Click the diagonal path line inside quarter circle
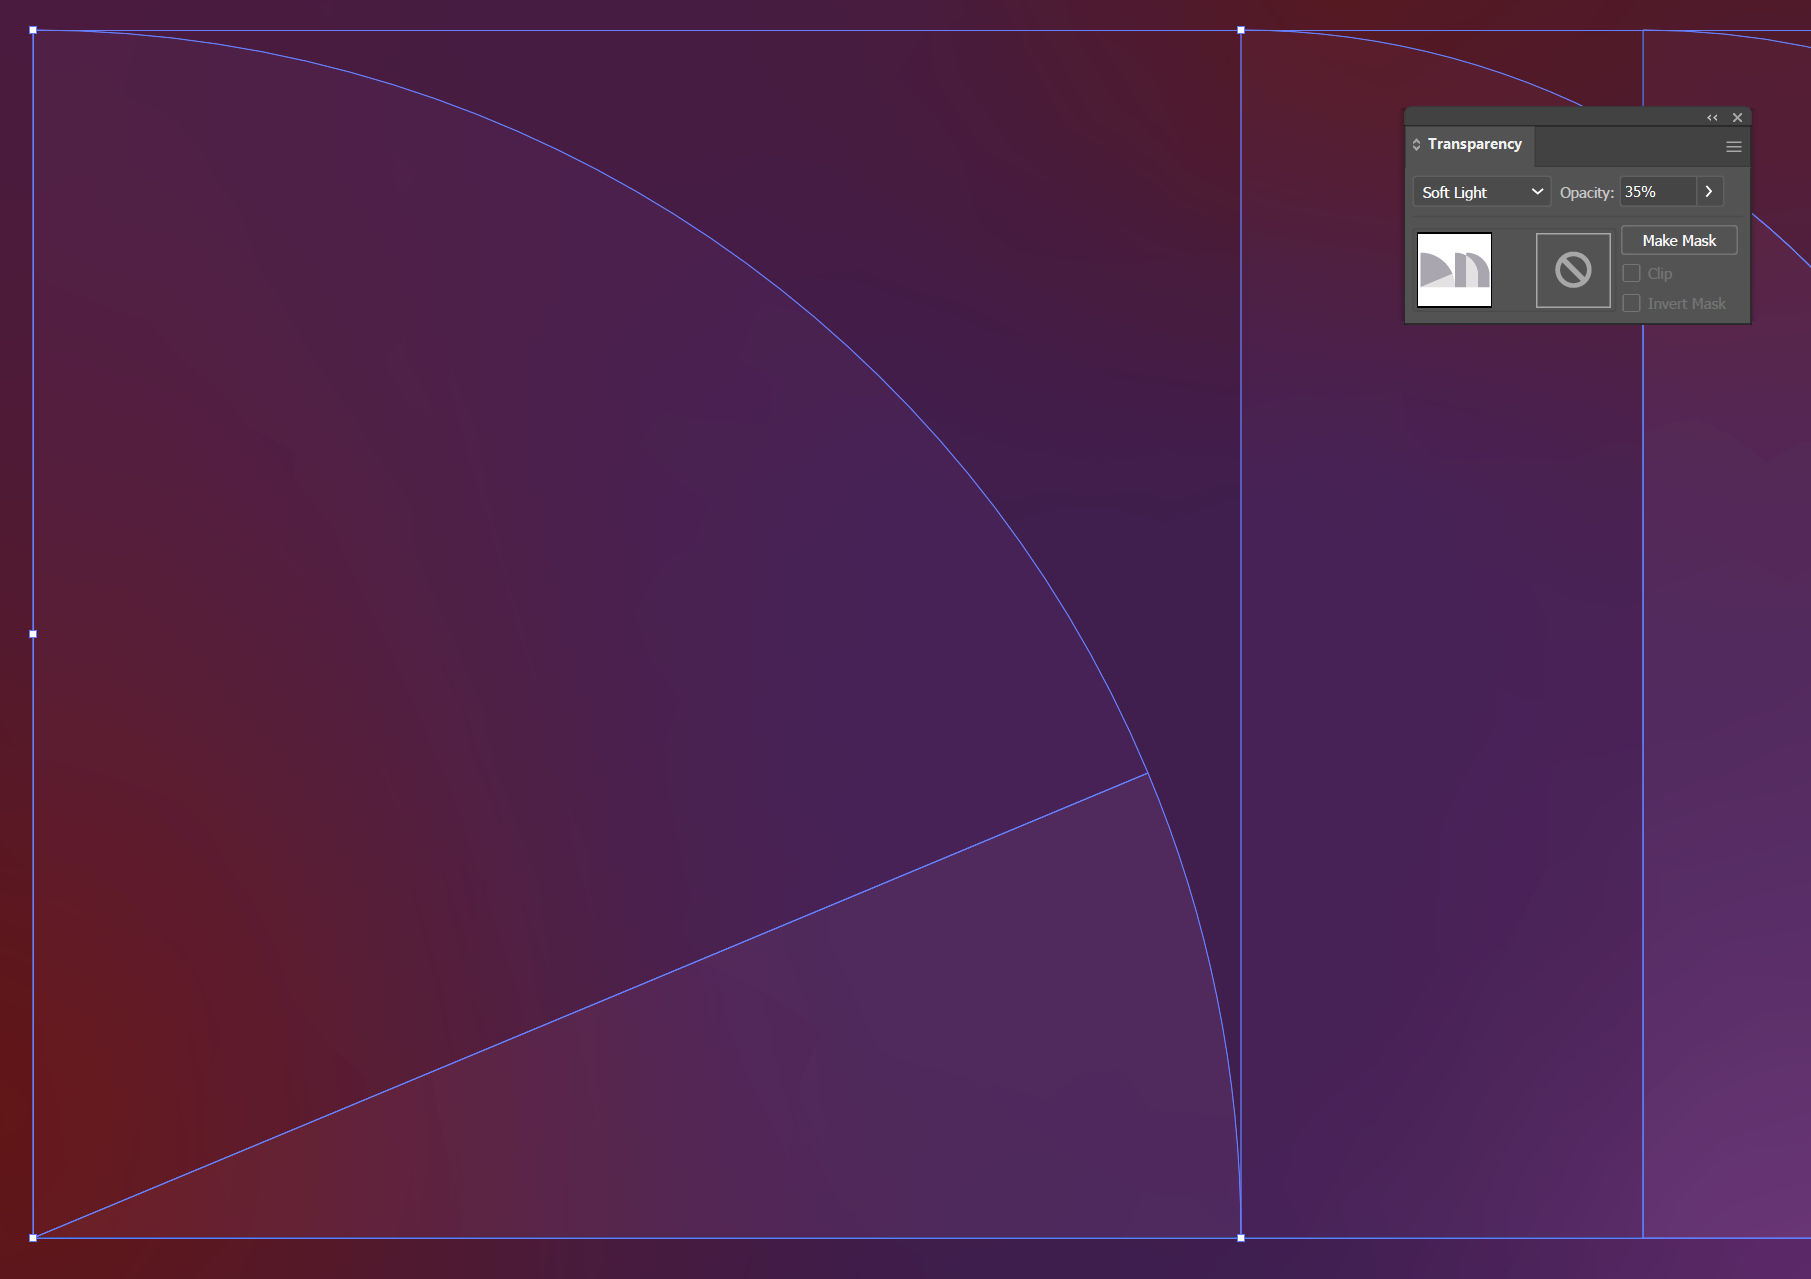Image resolution: width=1811 pixels, height=1279 pixels. pos(590,1006)
